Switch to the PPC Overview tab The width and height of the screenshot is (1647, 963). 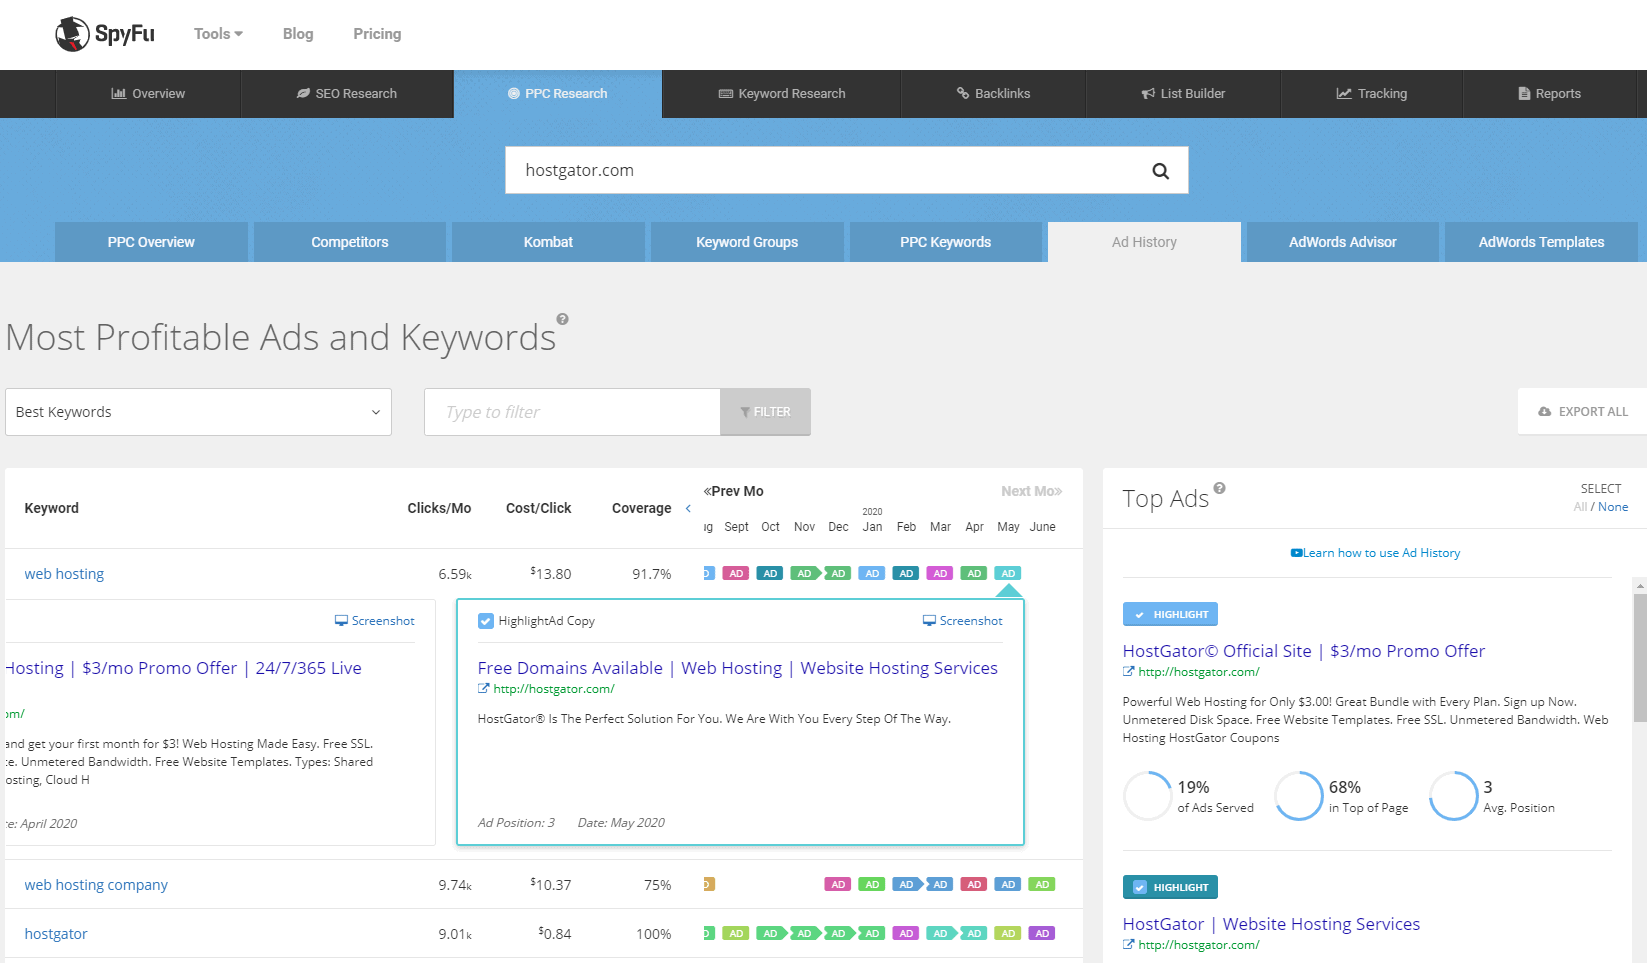point(151,242)
